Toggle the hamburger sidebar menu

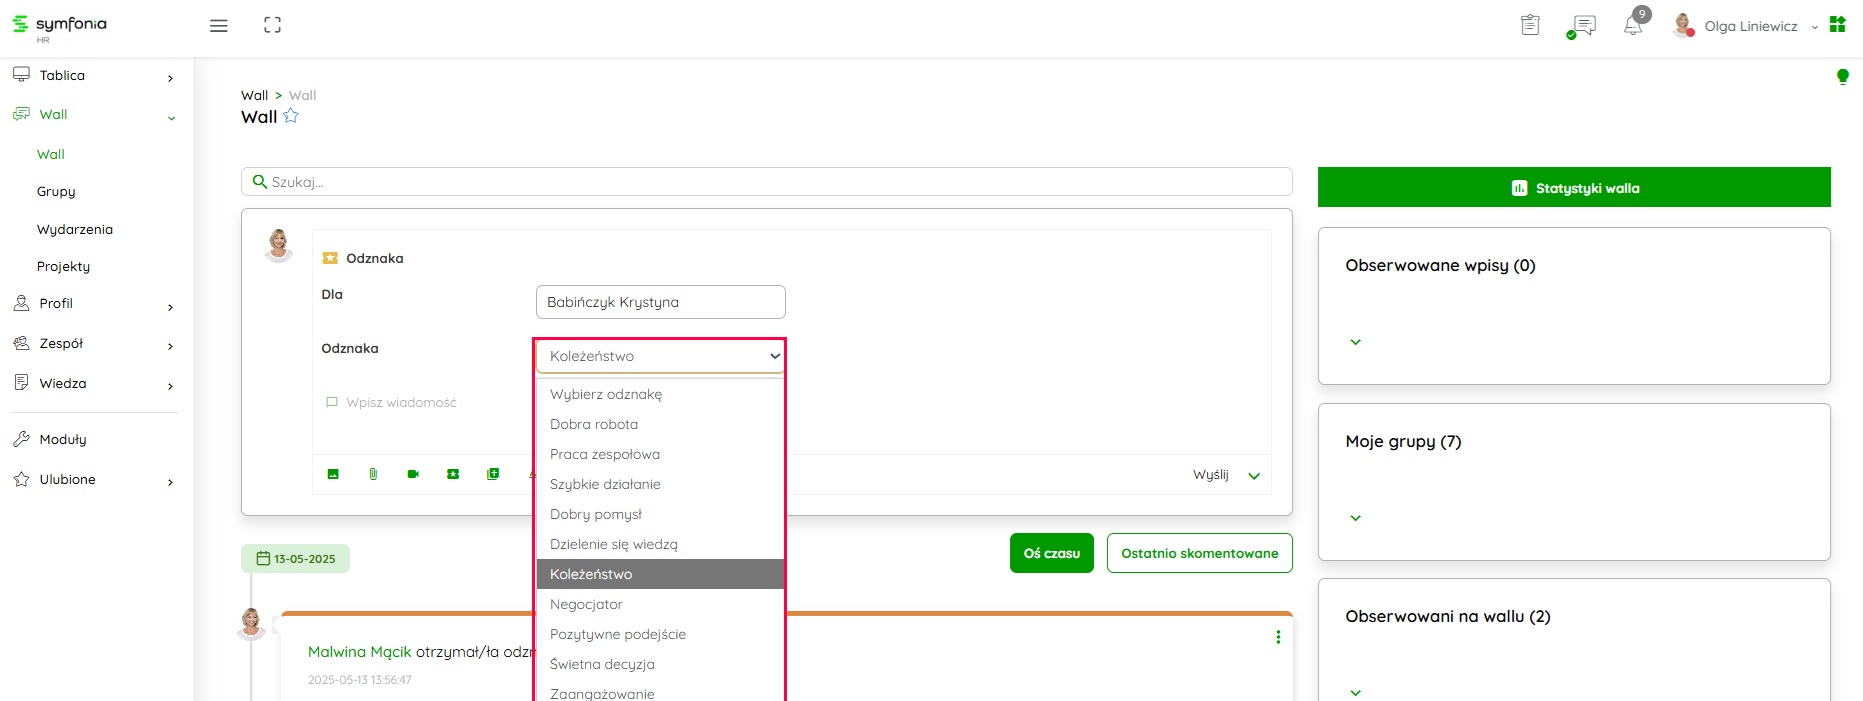coord(219,26)
